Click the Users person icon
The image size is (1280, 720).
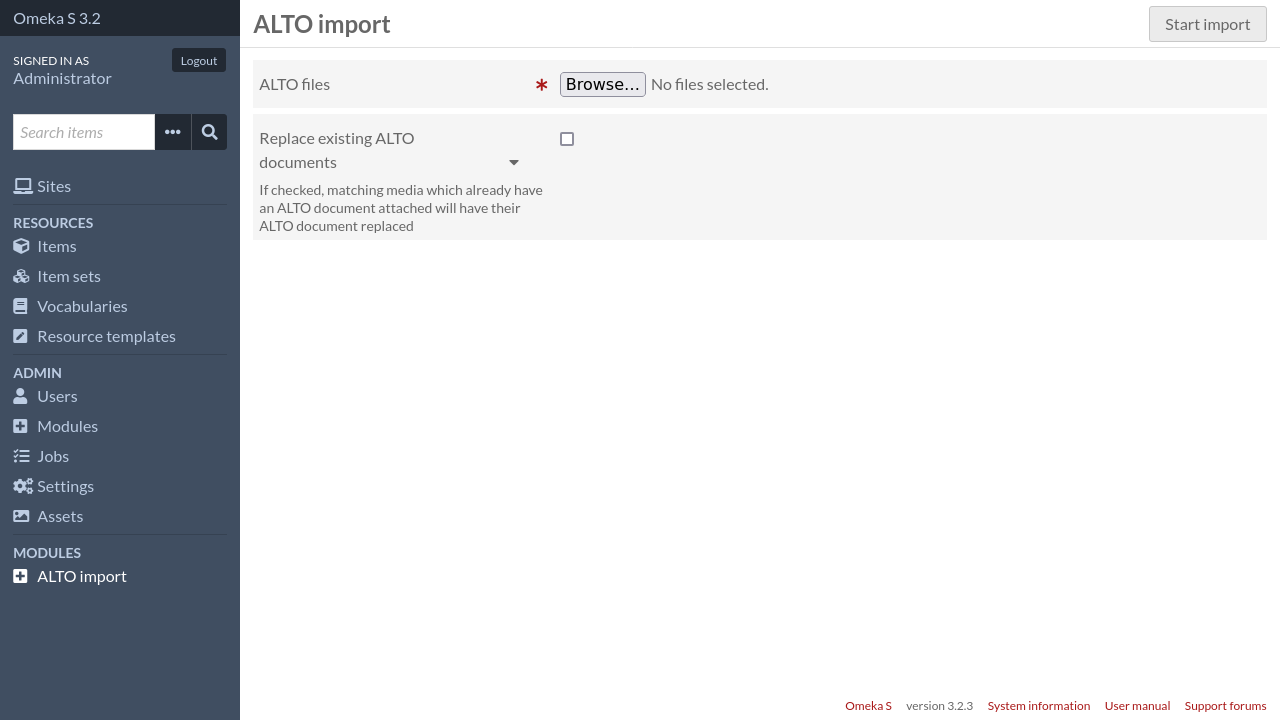pos(21,395)
